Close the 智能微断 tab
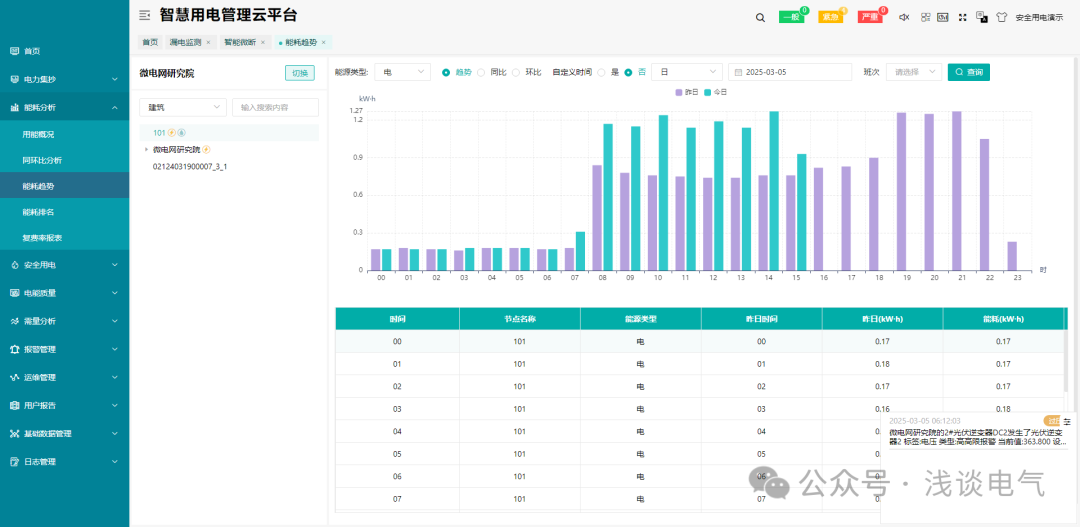This screenshot has width=1080, height=527. [262, 43]
